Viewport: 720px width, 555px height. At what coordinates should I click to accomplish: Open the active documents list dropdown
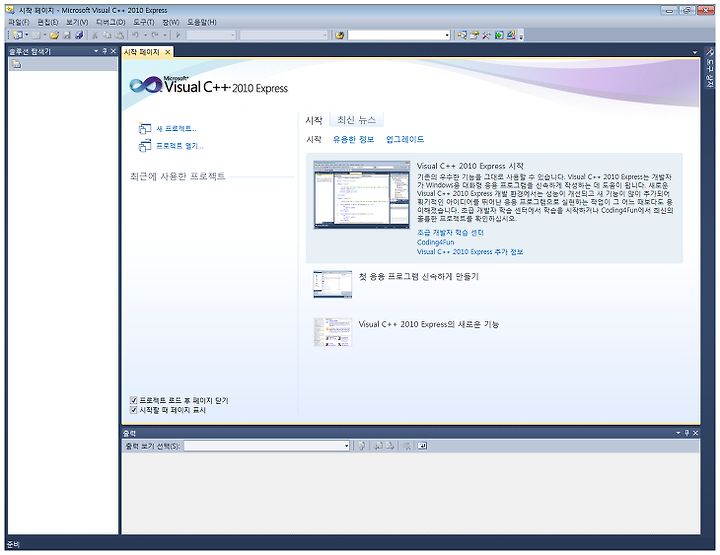(x=695, y=52)
